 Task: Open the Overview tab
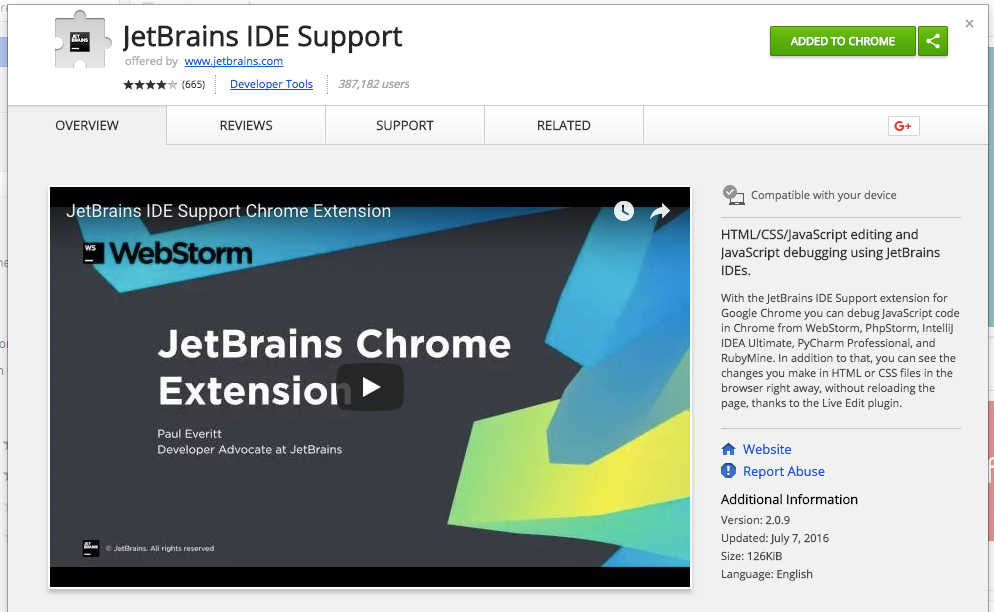(x=87, y=126)
